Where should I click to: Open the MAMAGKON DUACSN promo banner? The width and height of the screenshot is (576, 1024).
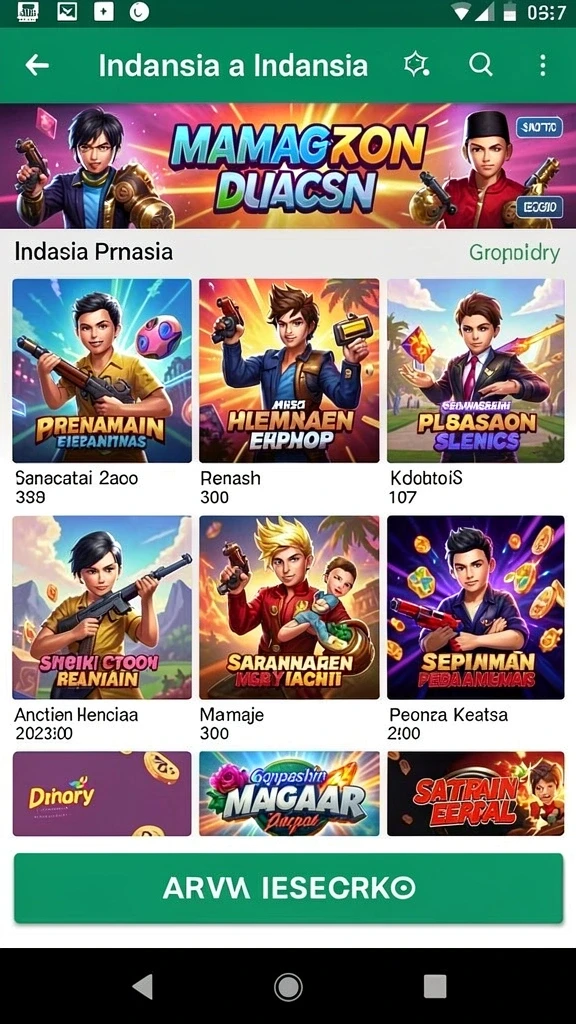(288, 166)
